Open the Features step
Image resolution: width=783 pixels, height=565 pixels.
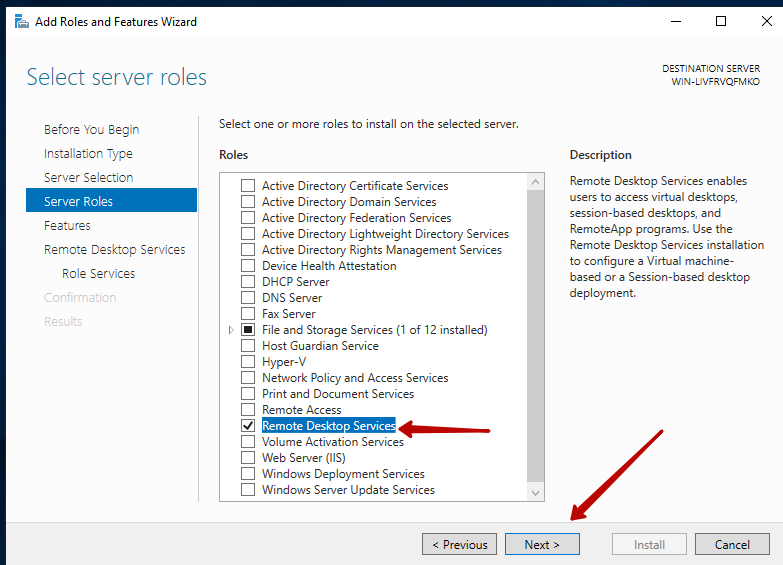pyautogui.click(x=67, y=225)
